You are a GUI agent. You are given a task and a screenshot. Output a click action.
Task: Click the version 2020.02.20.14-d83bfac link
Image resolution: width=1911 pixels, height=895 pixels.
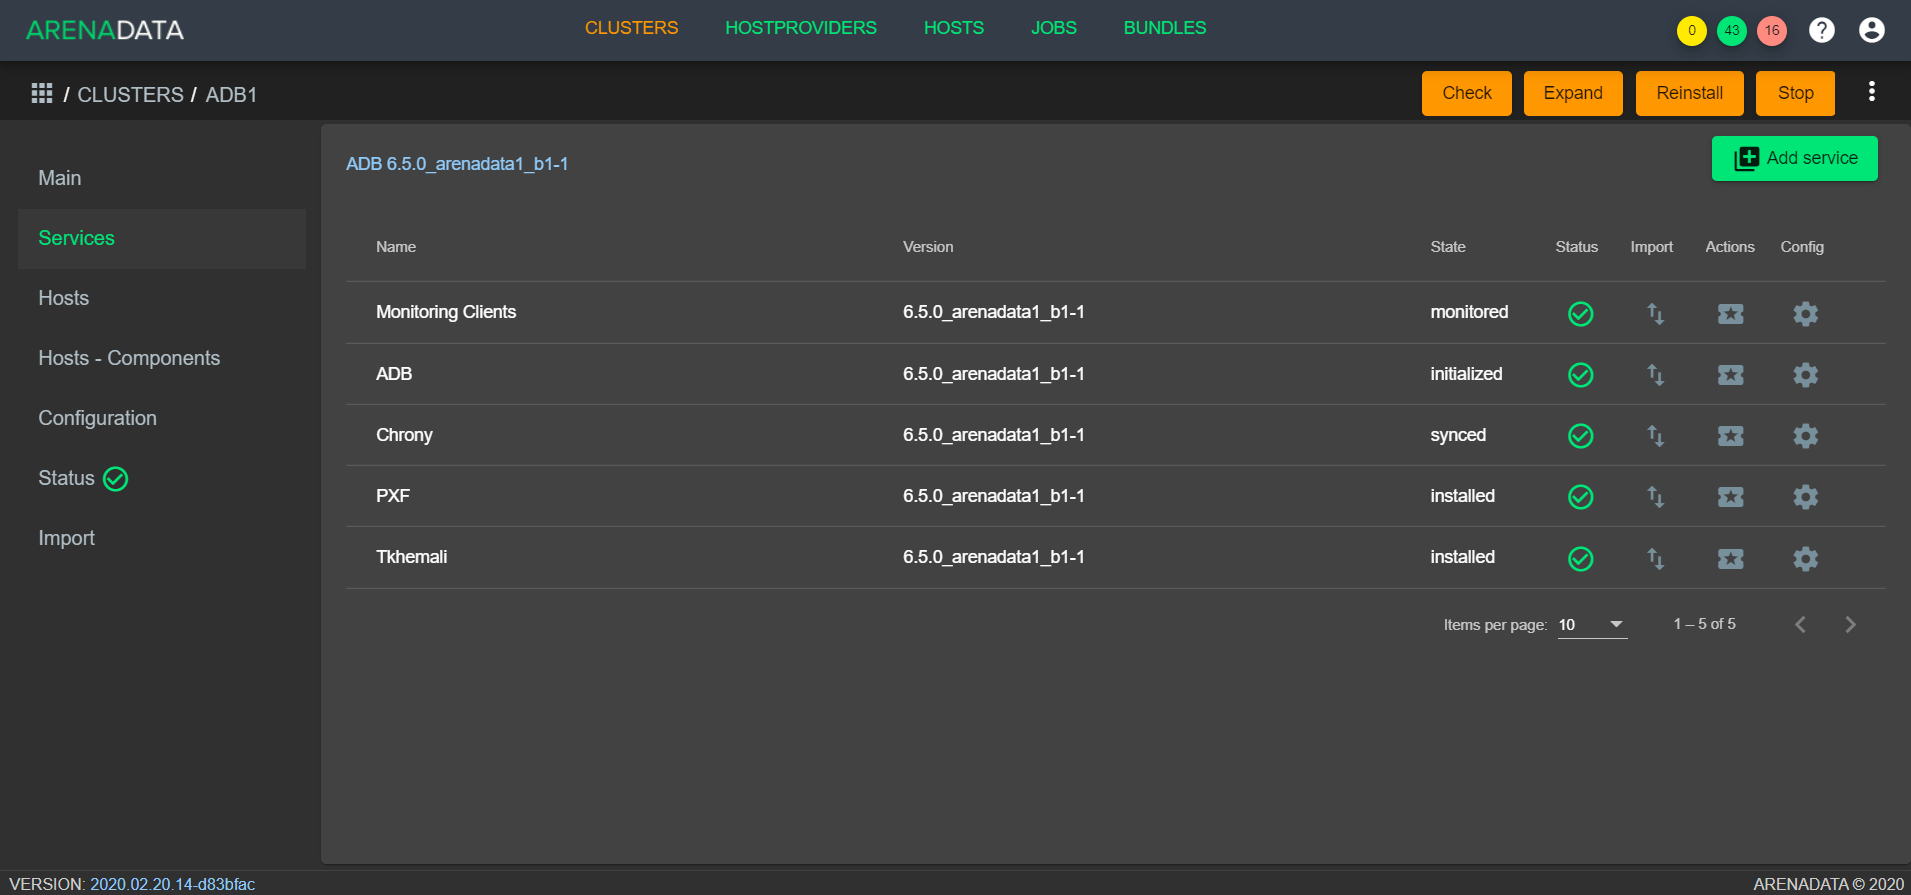pyautogui.click(x=172, y=884)
